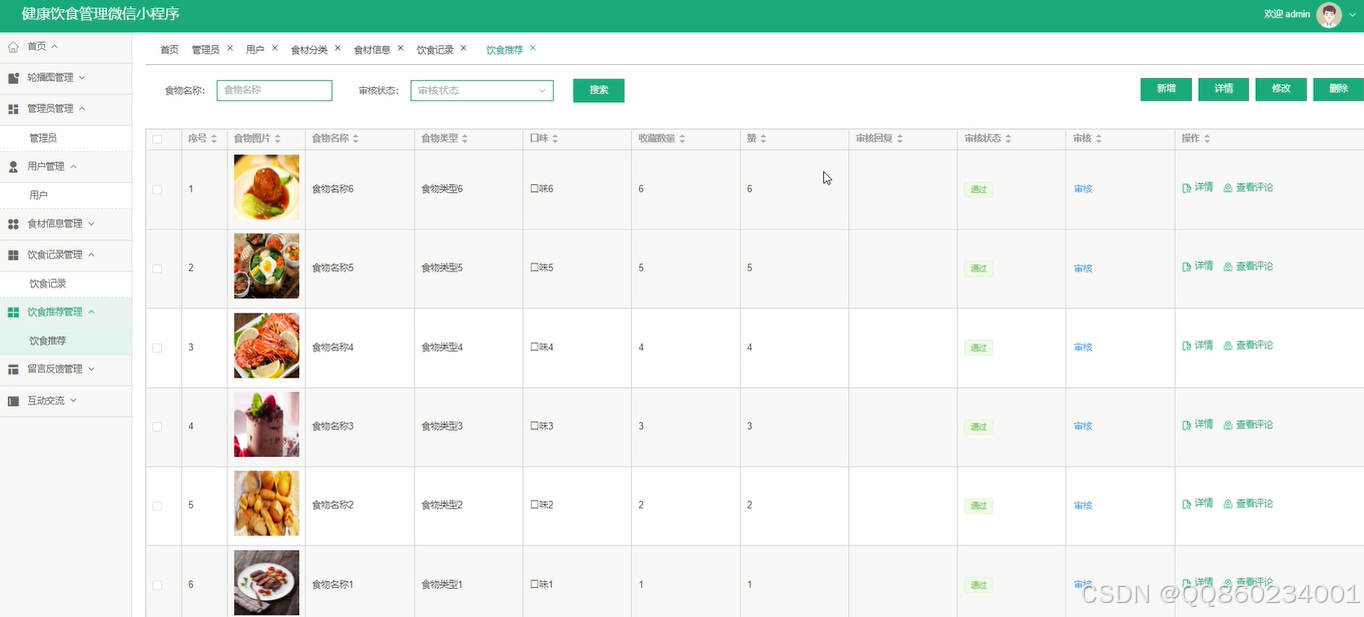Collapse the 饮食记录管理 menu

pyautogui.click(x=92, y=255)
